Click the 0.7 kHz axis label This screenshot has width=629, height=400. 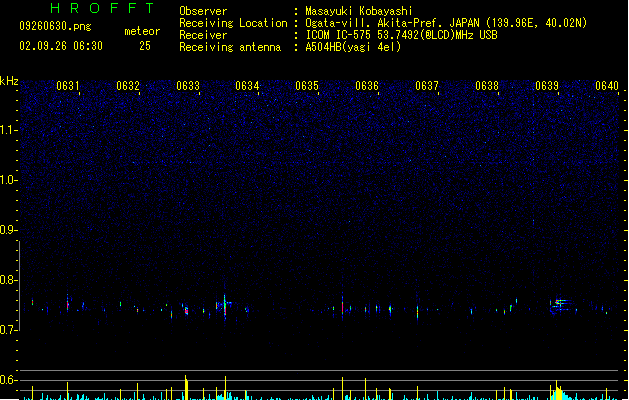8,330
